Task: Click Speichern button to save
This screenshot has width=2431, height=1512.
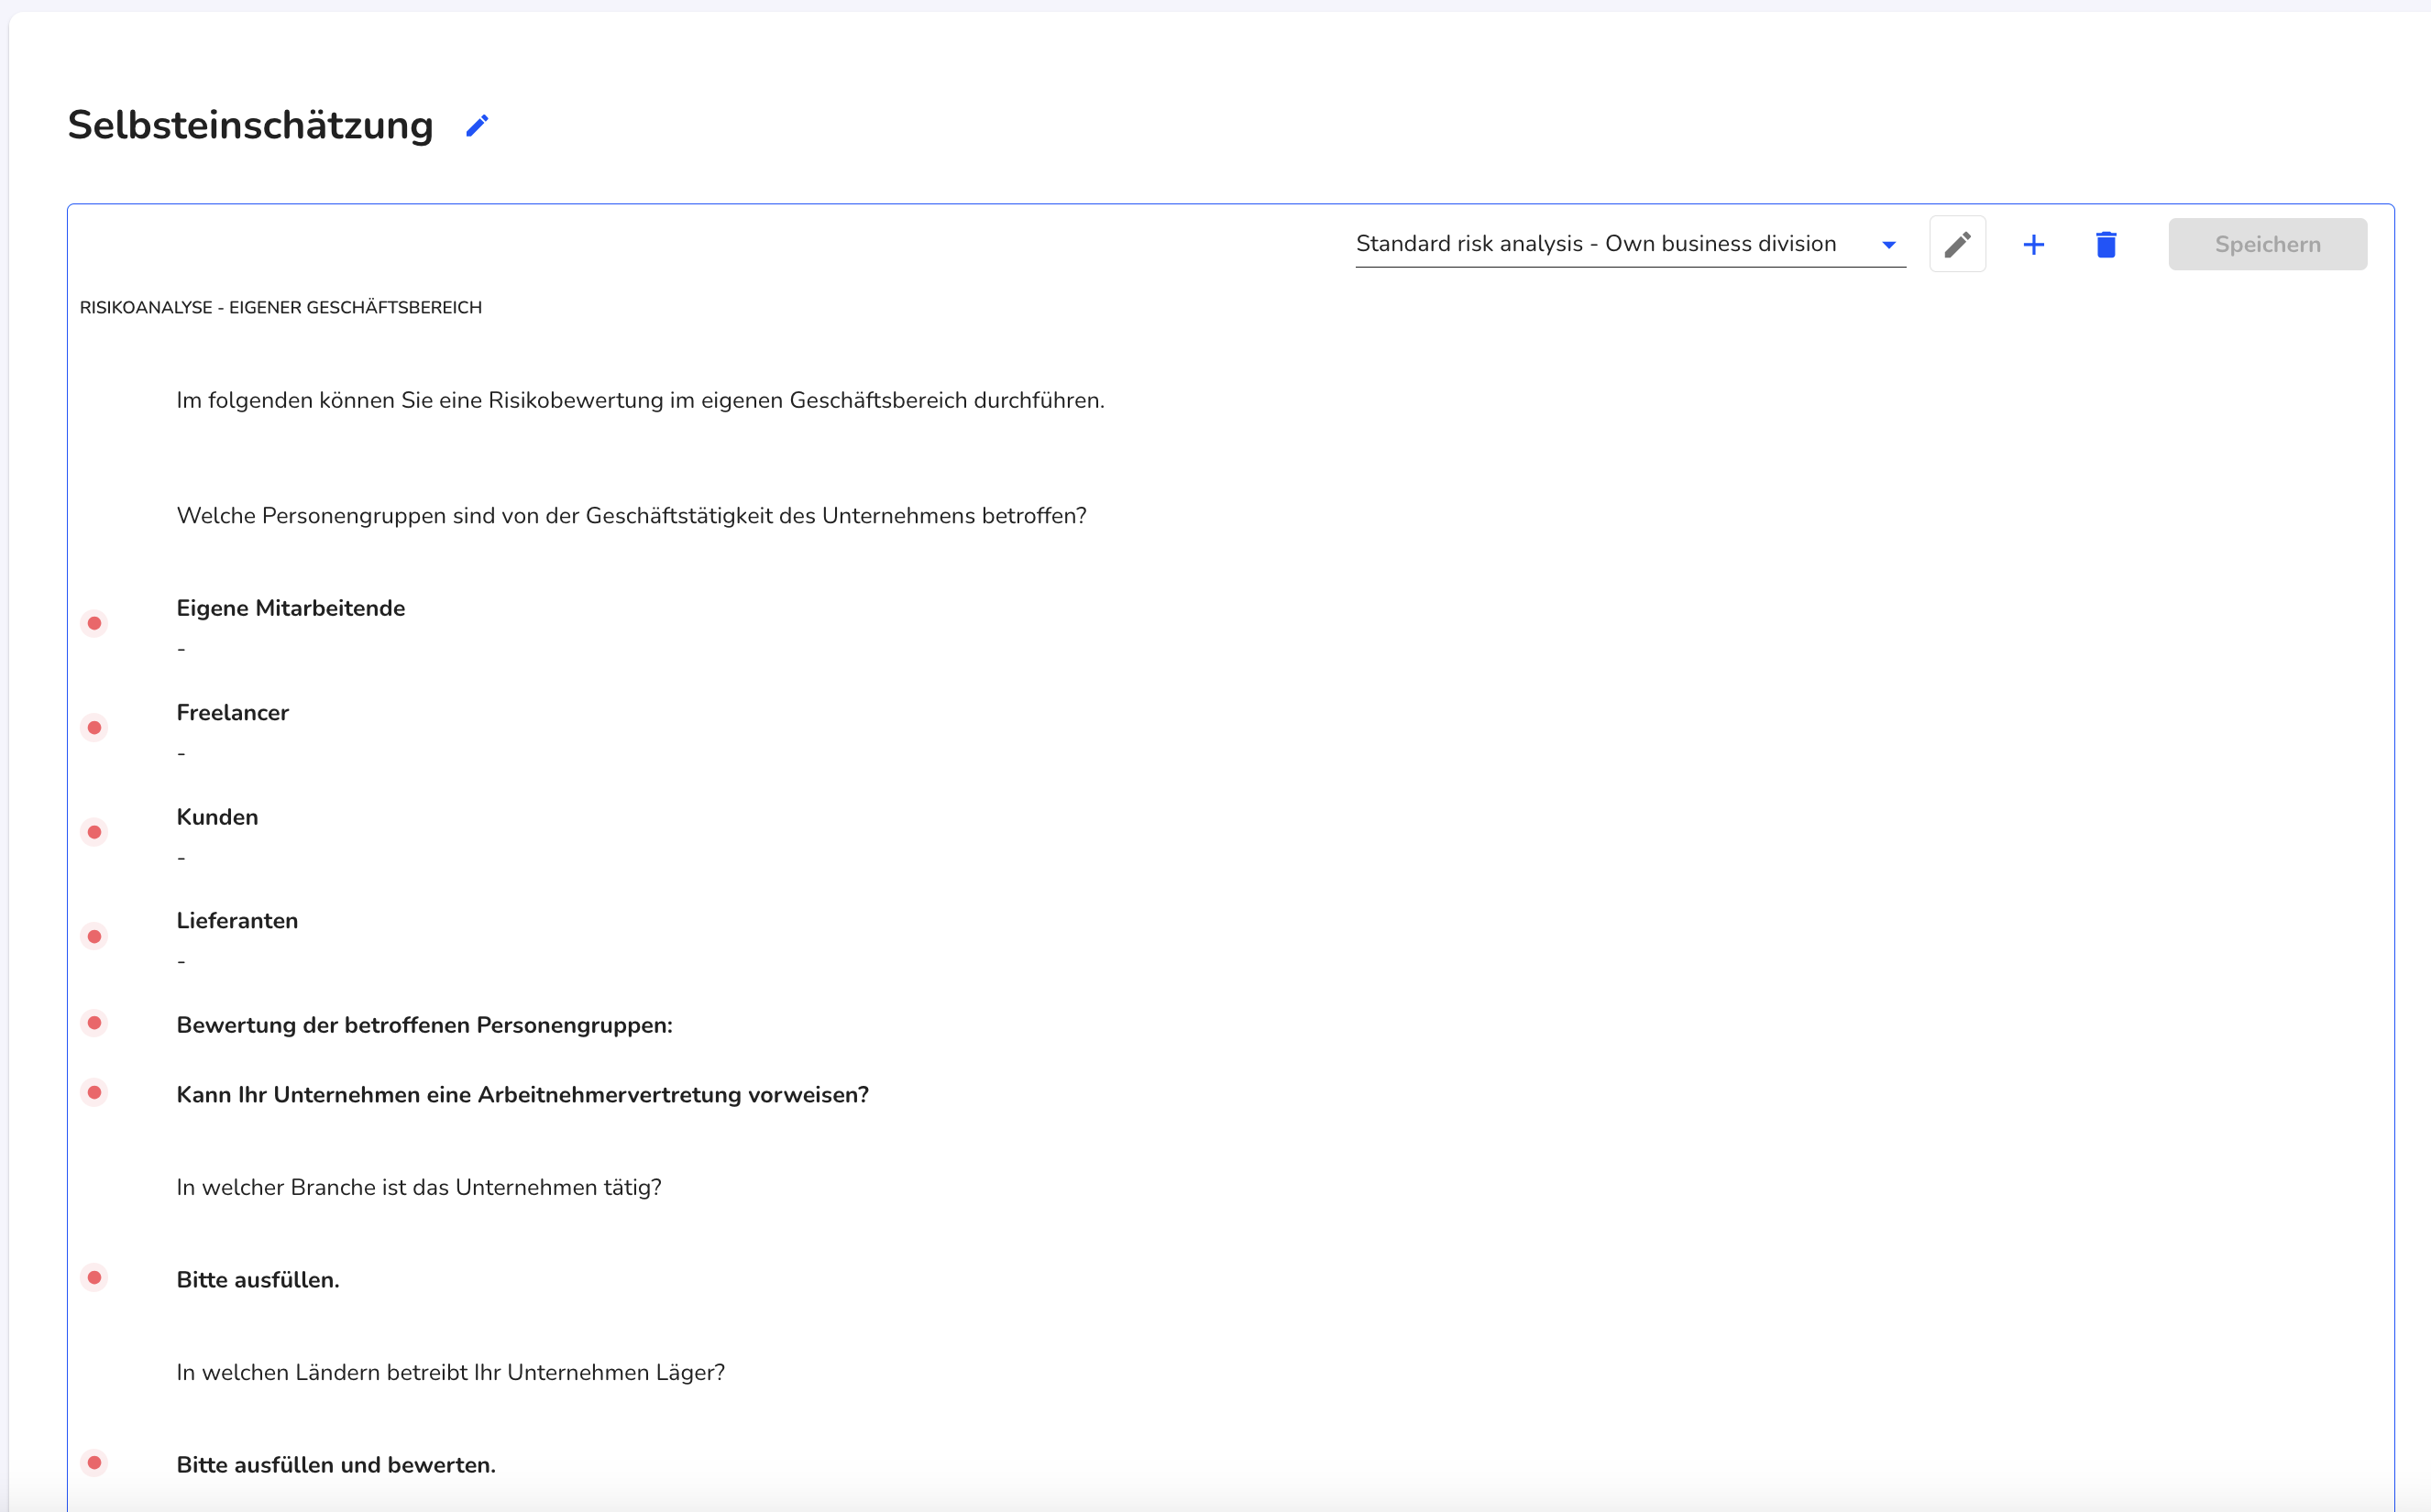Action: (2265, 244)
